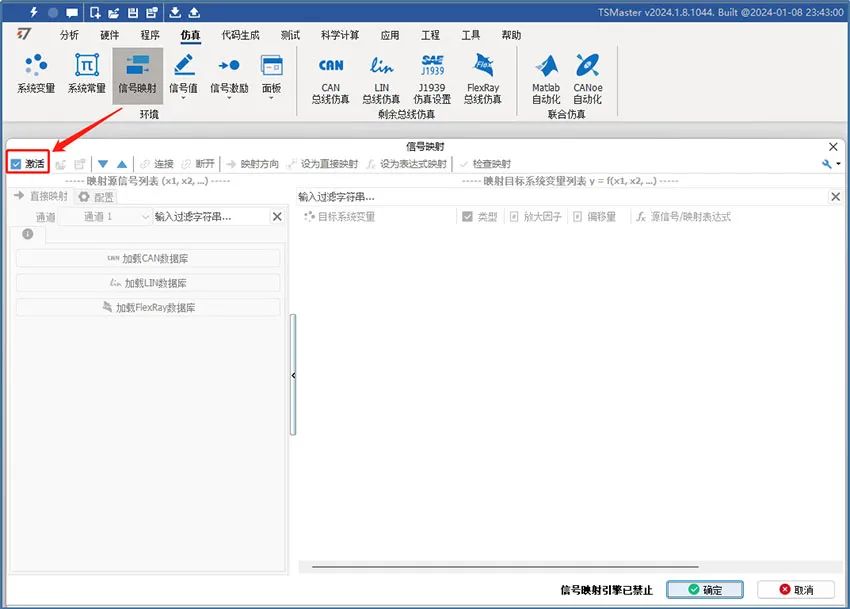
Task: Click 加载CAN数据库 to load database
Action: pos(148,258)
